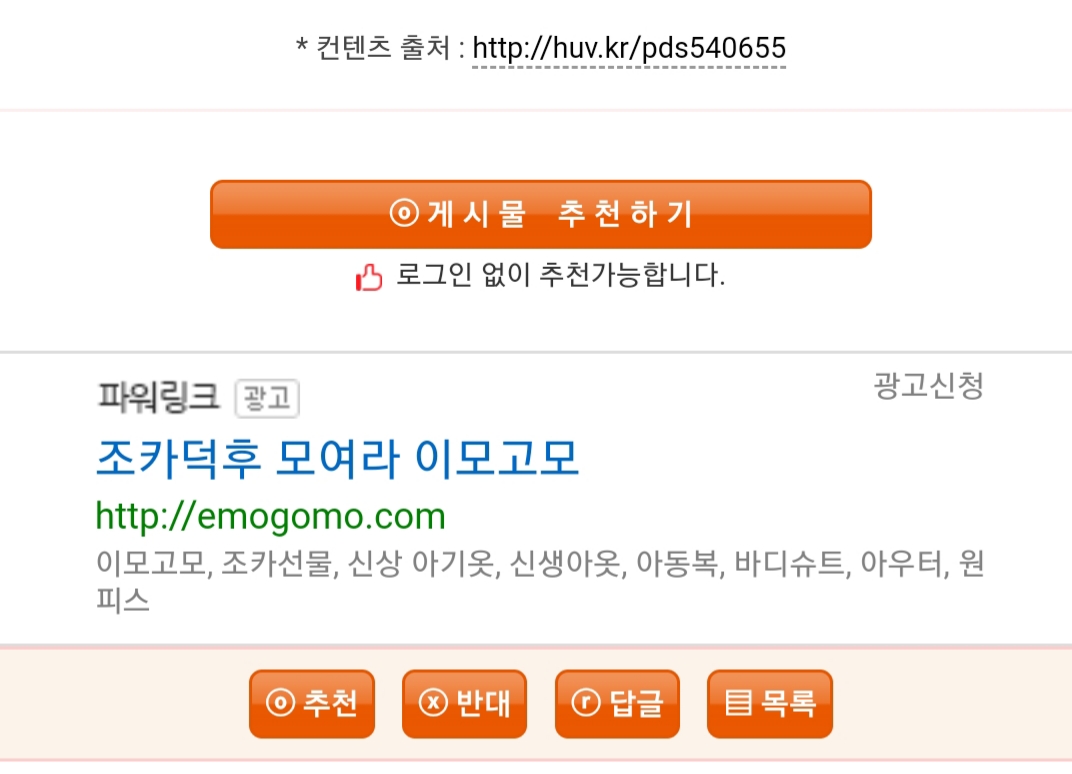Click the 파워링크 heading label
Image resolution: width=1072 pixels, height=774 pixels.
pyautogui.click(x=158, y=397)
